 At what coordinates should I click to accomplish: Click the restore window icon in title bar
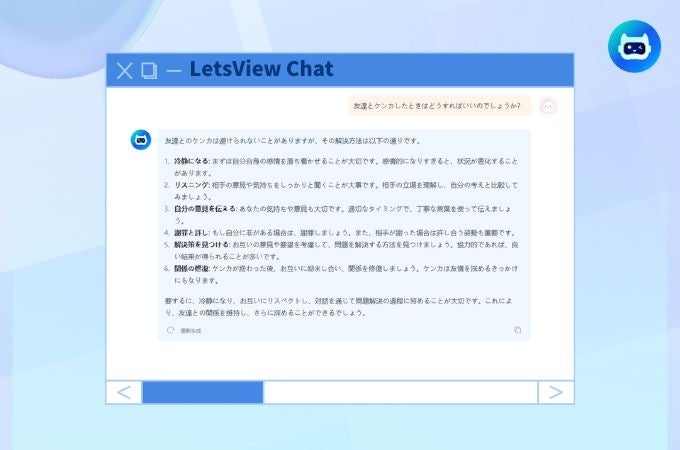tap(149, 71)
